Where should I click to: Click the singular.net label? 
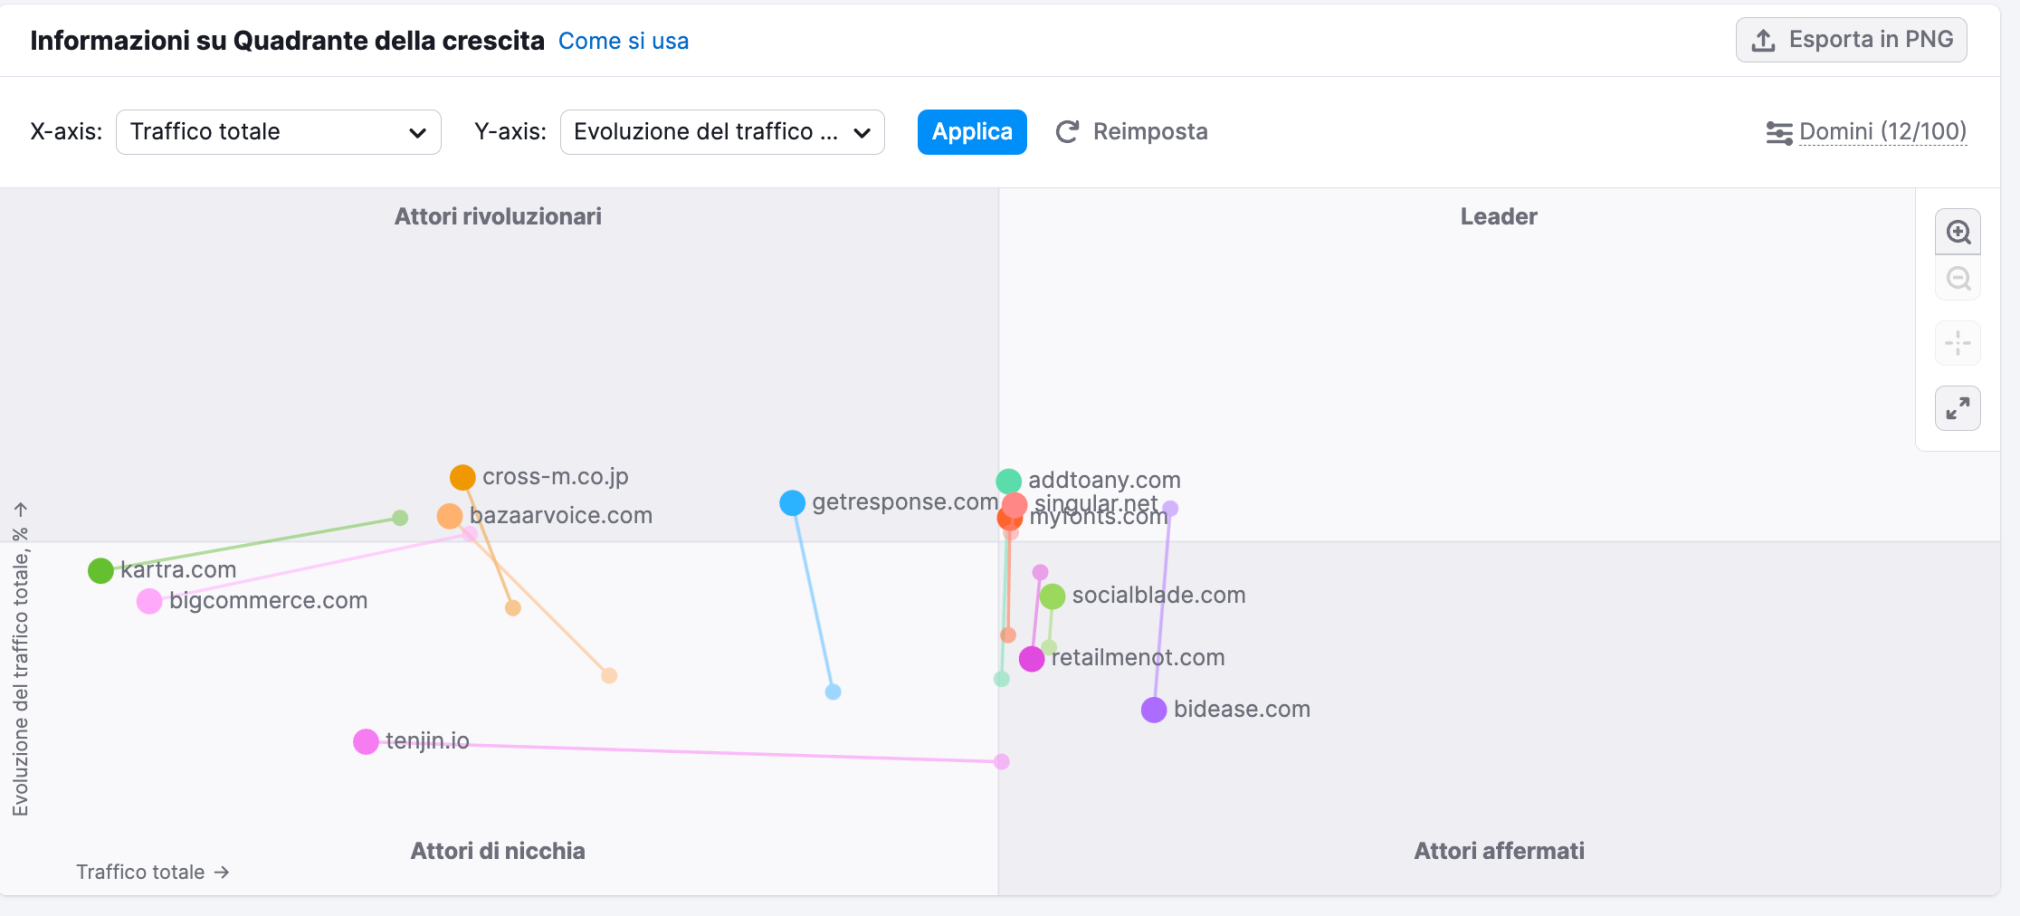click(x=1096, y=503)
